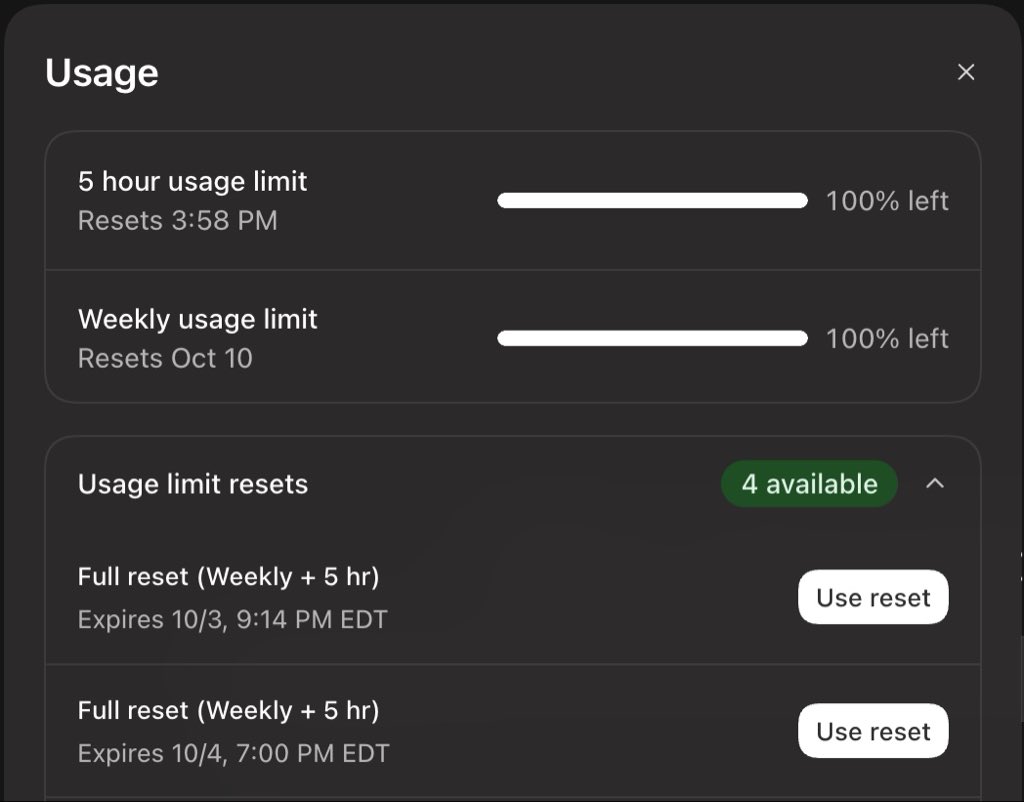Use reset expiring 10/3, 9:14 PM EDT
Screen dimensions: 1024x802
click(873, 597)
